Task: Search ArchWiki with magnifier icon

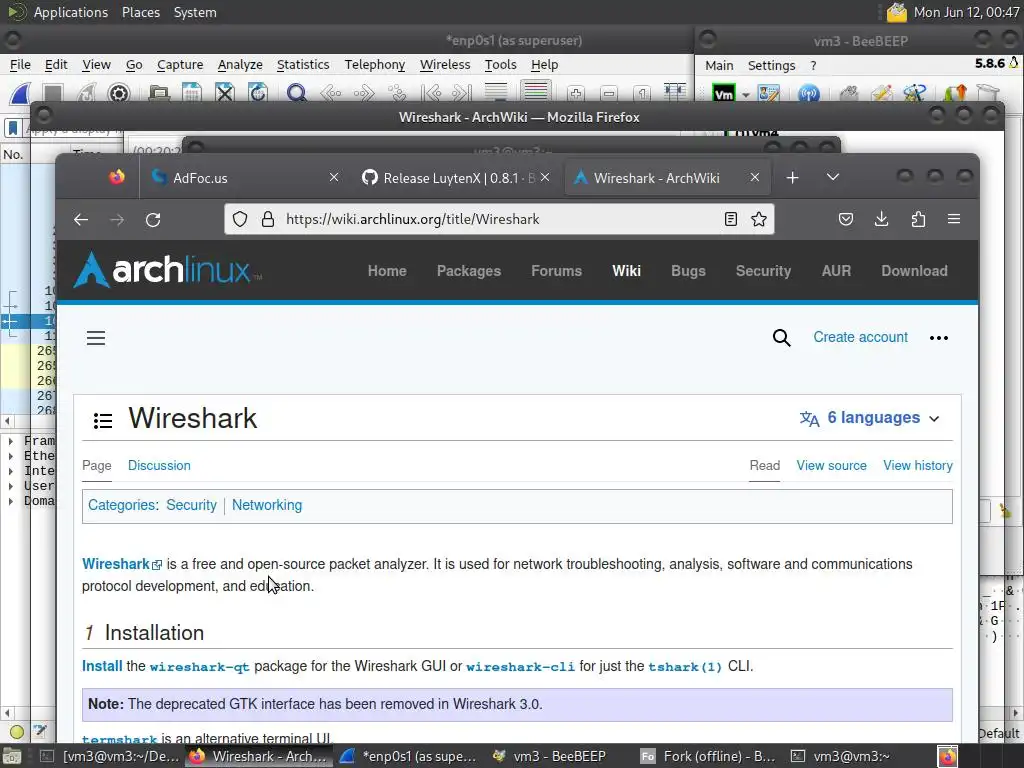Action: [x=782, y=338]
